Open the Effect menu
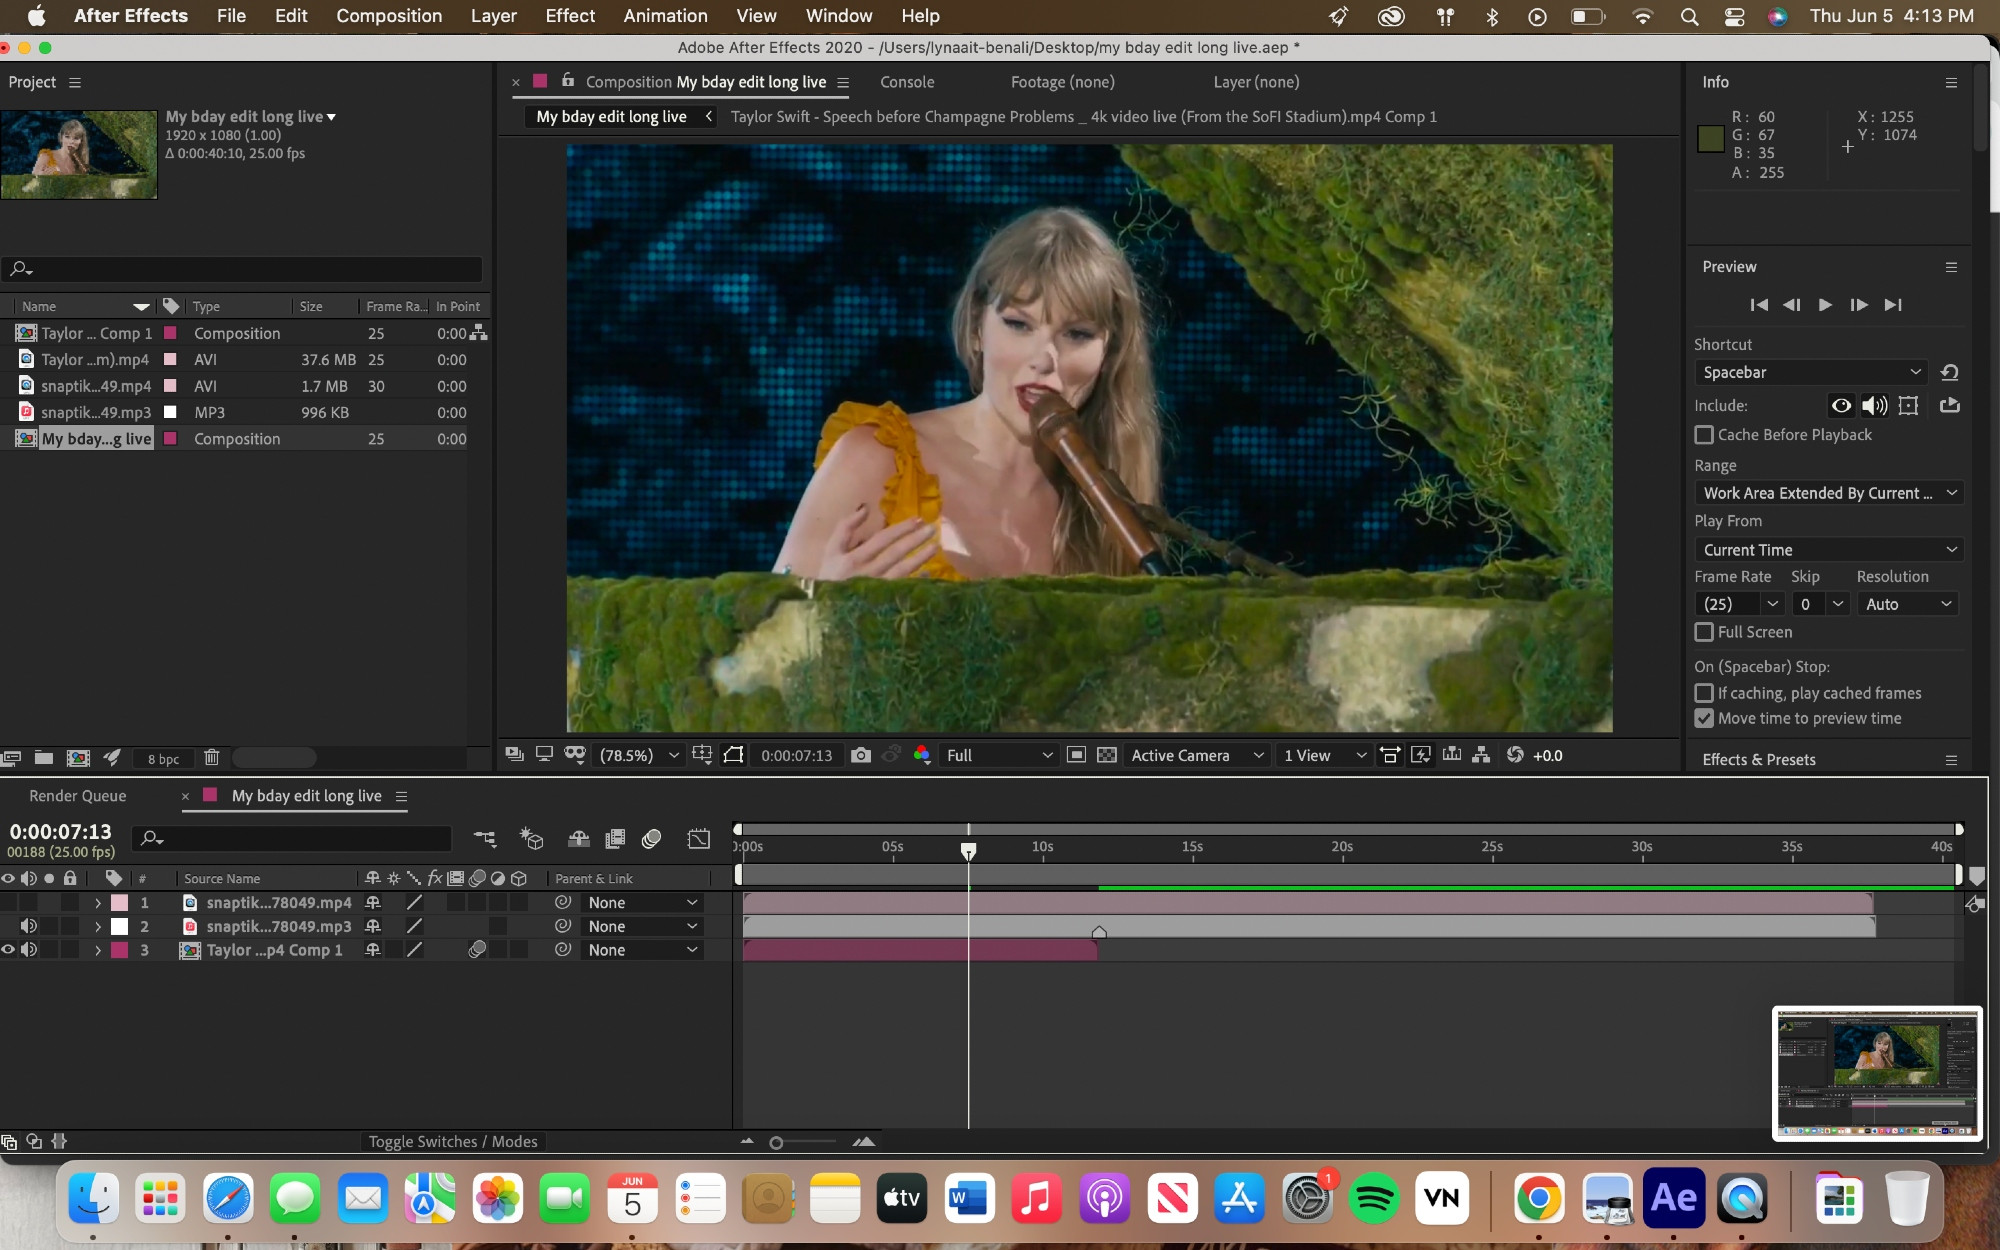 coord(570,16)
